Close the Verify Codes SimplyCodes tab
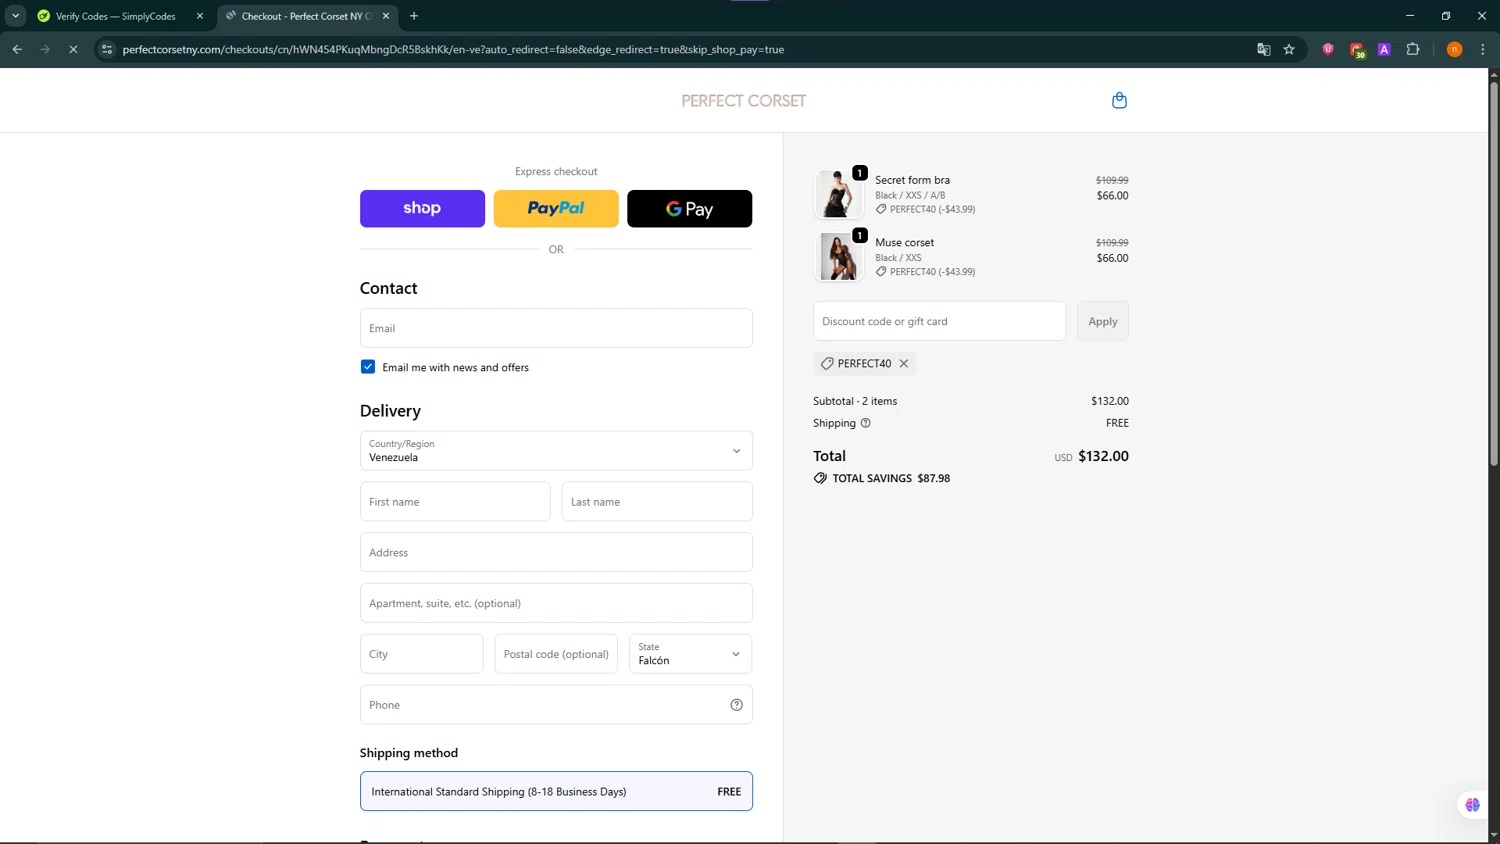This screenshot has width=1500, height=844. coord(200,16)
